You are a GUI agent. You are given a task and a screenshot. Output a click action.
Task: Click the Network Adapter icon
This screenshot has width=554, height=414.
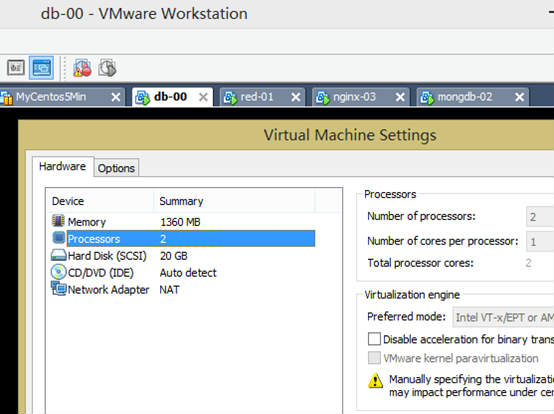point(58,288)
